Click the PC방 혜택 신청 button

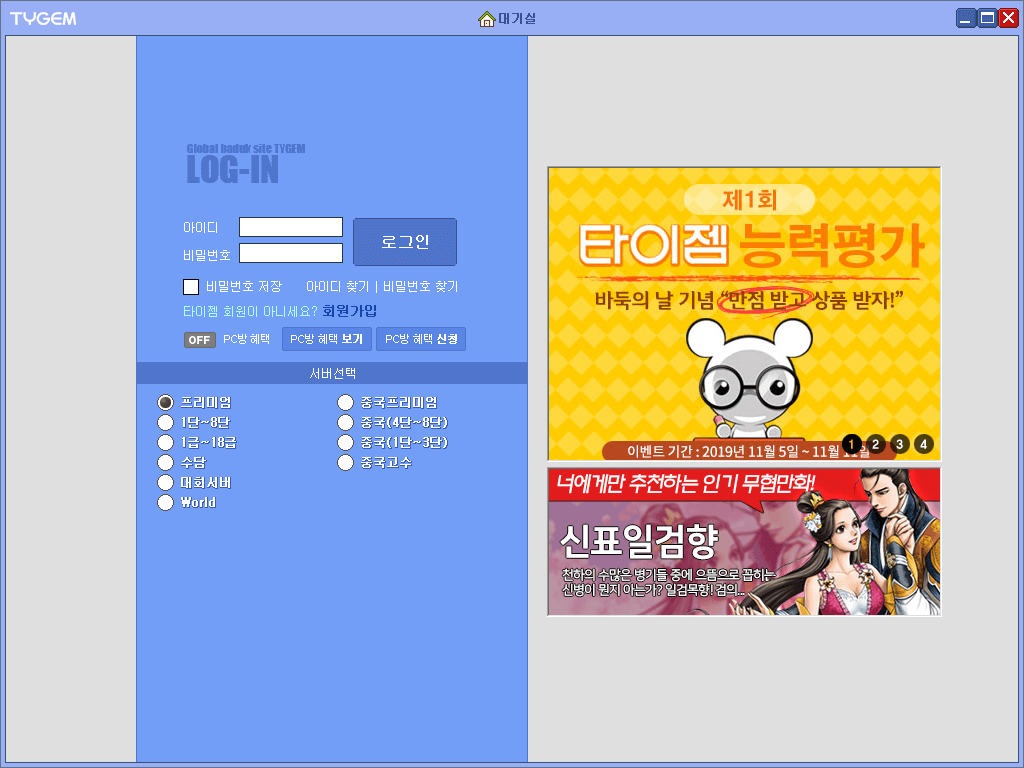pyautogui.click(x=421, y=339)
